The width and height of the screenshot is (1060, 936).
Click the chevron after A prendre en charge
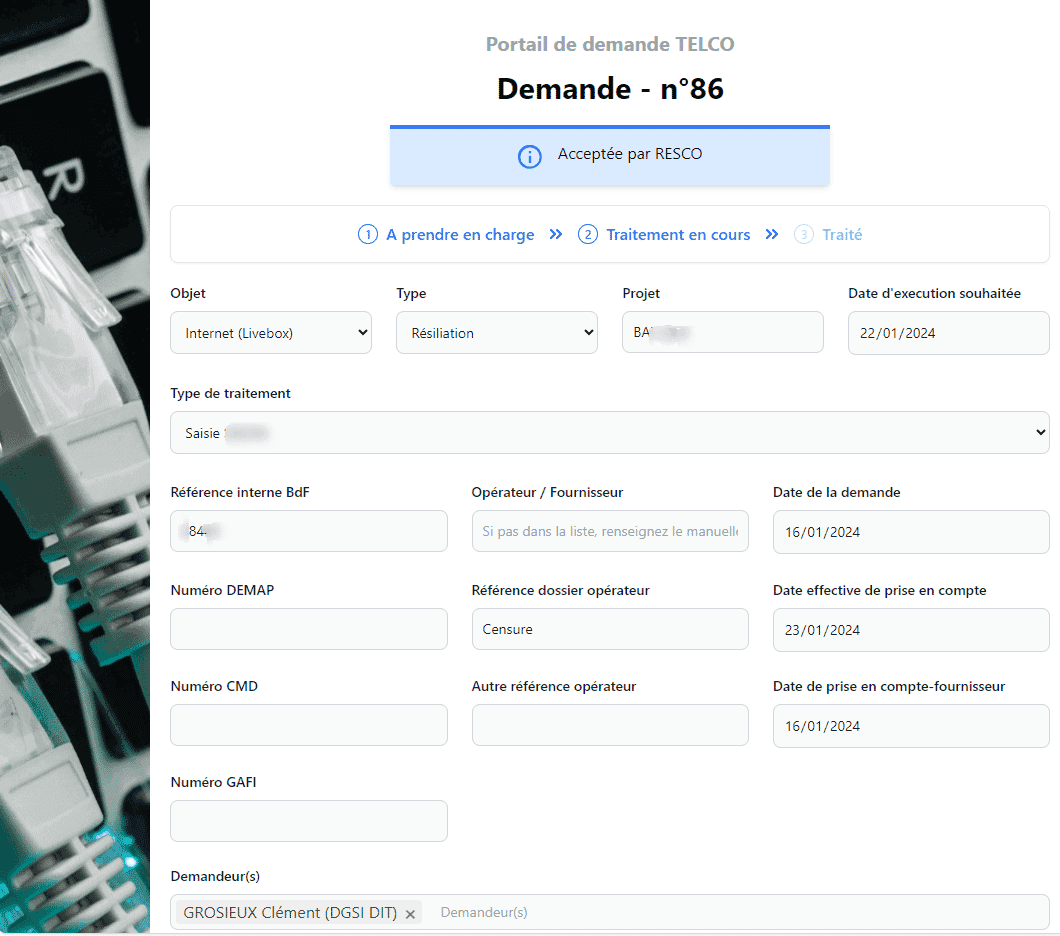point(556,235)
